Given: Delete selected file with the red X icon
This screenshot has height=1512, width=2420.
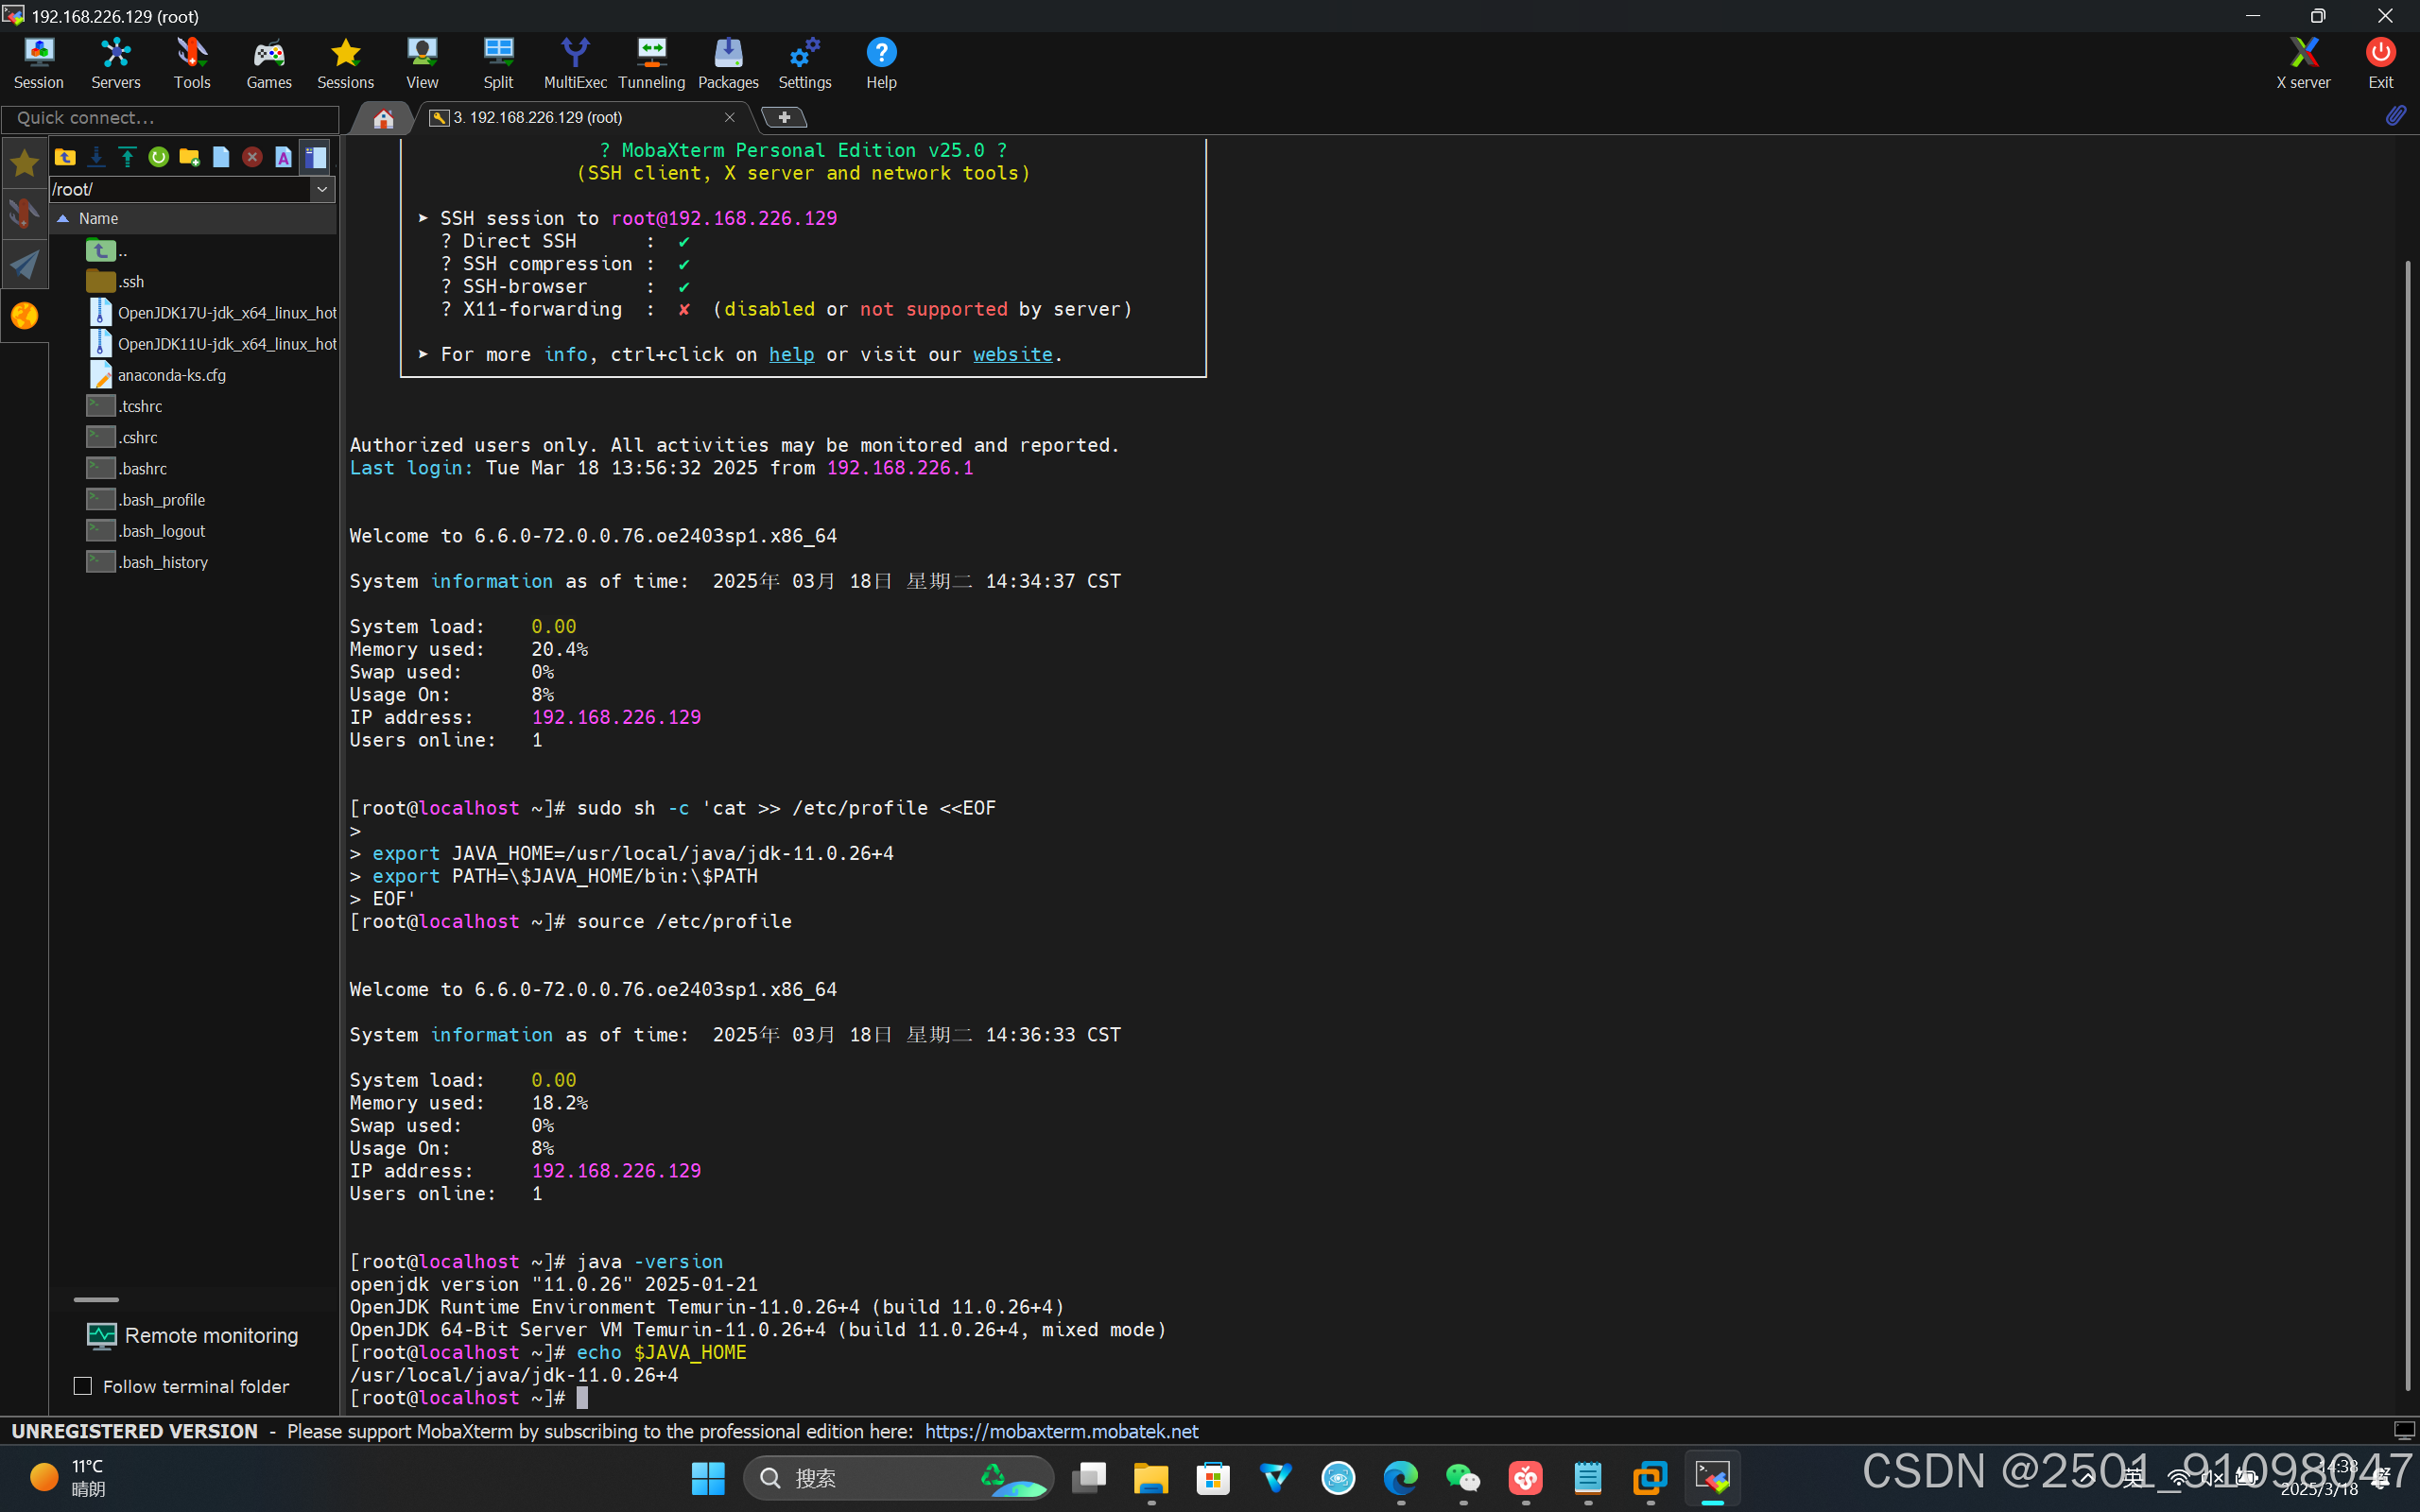Looking at the screenshot, I should click(x=252, y=157).
